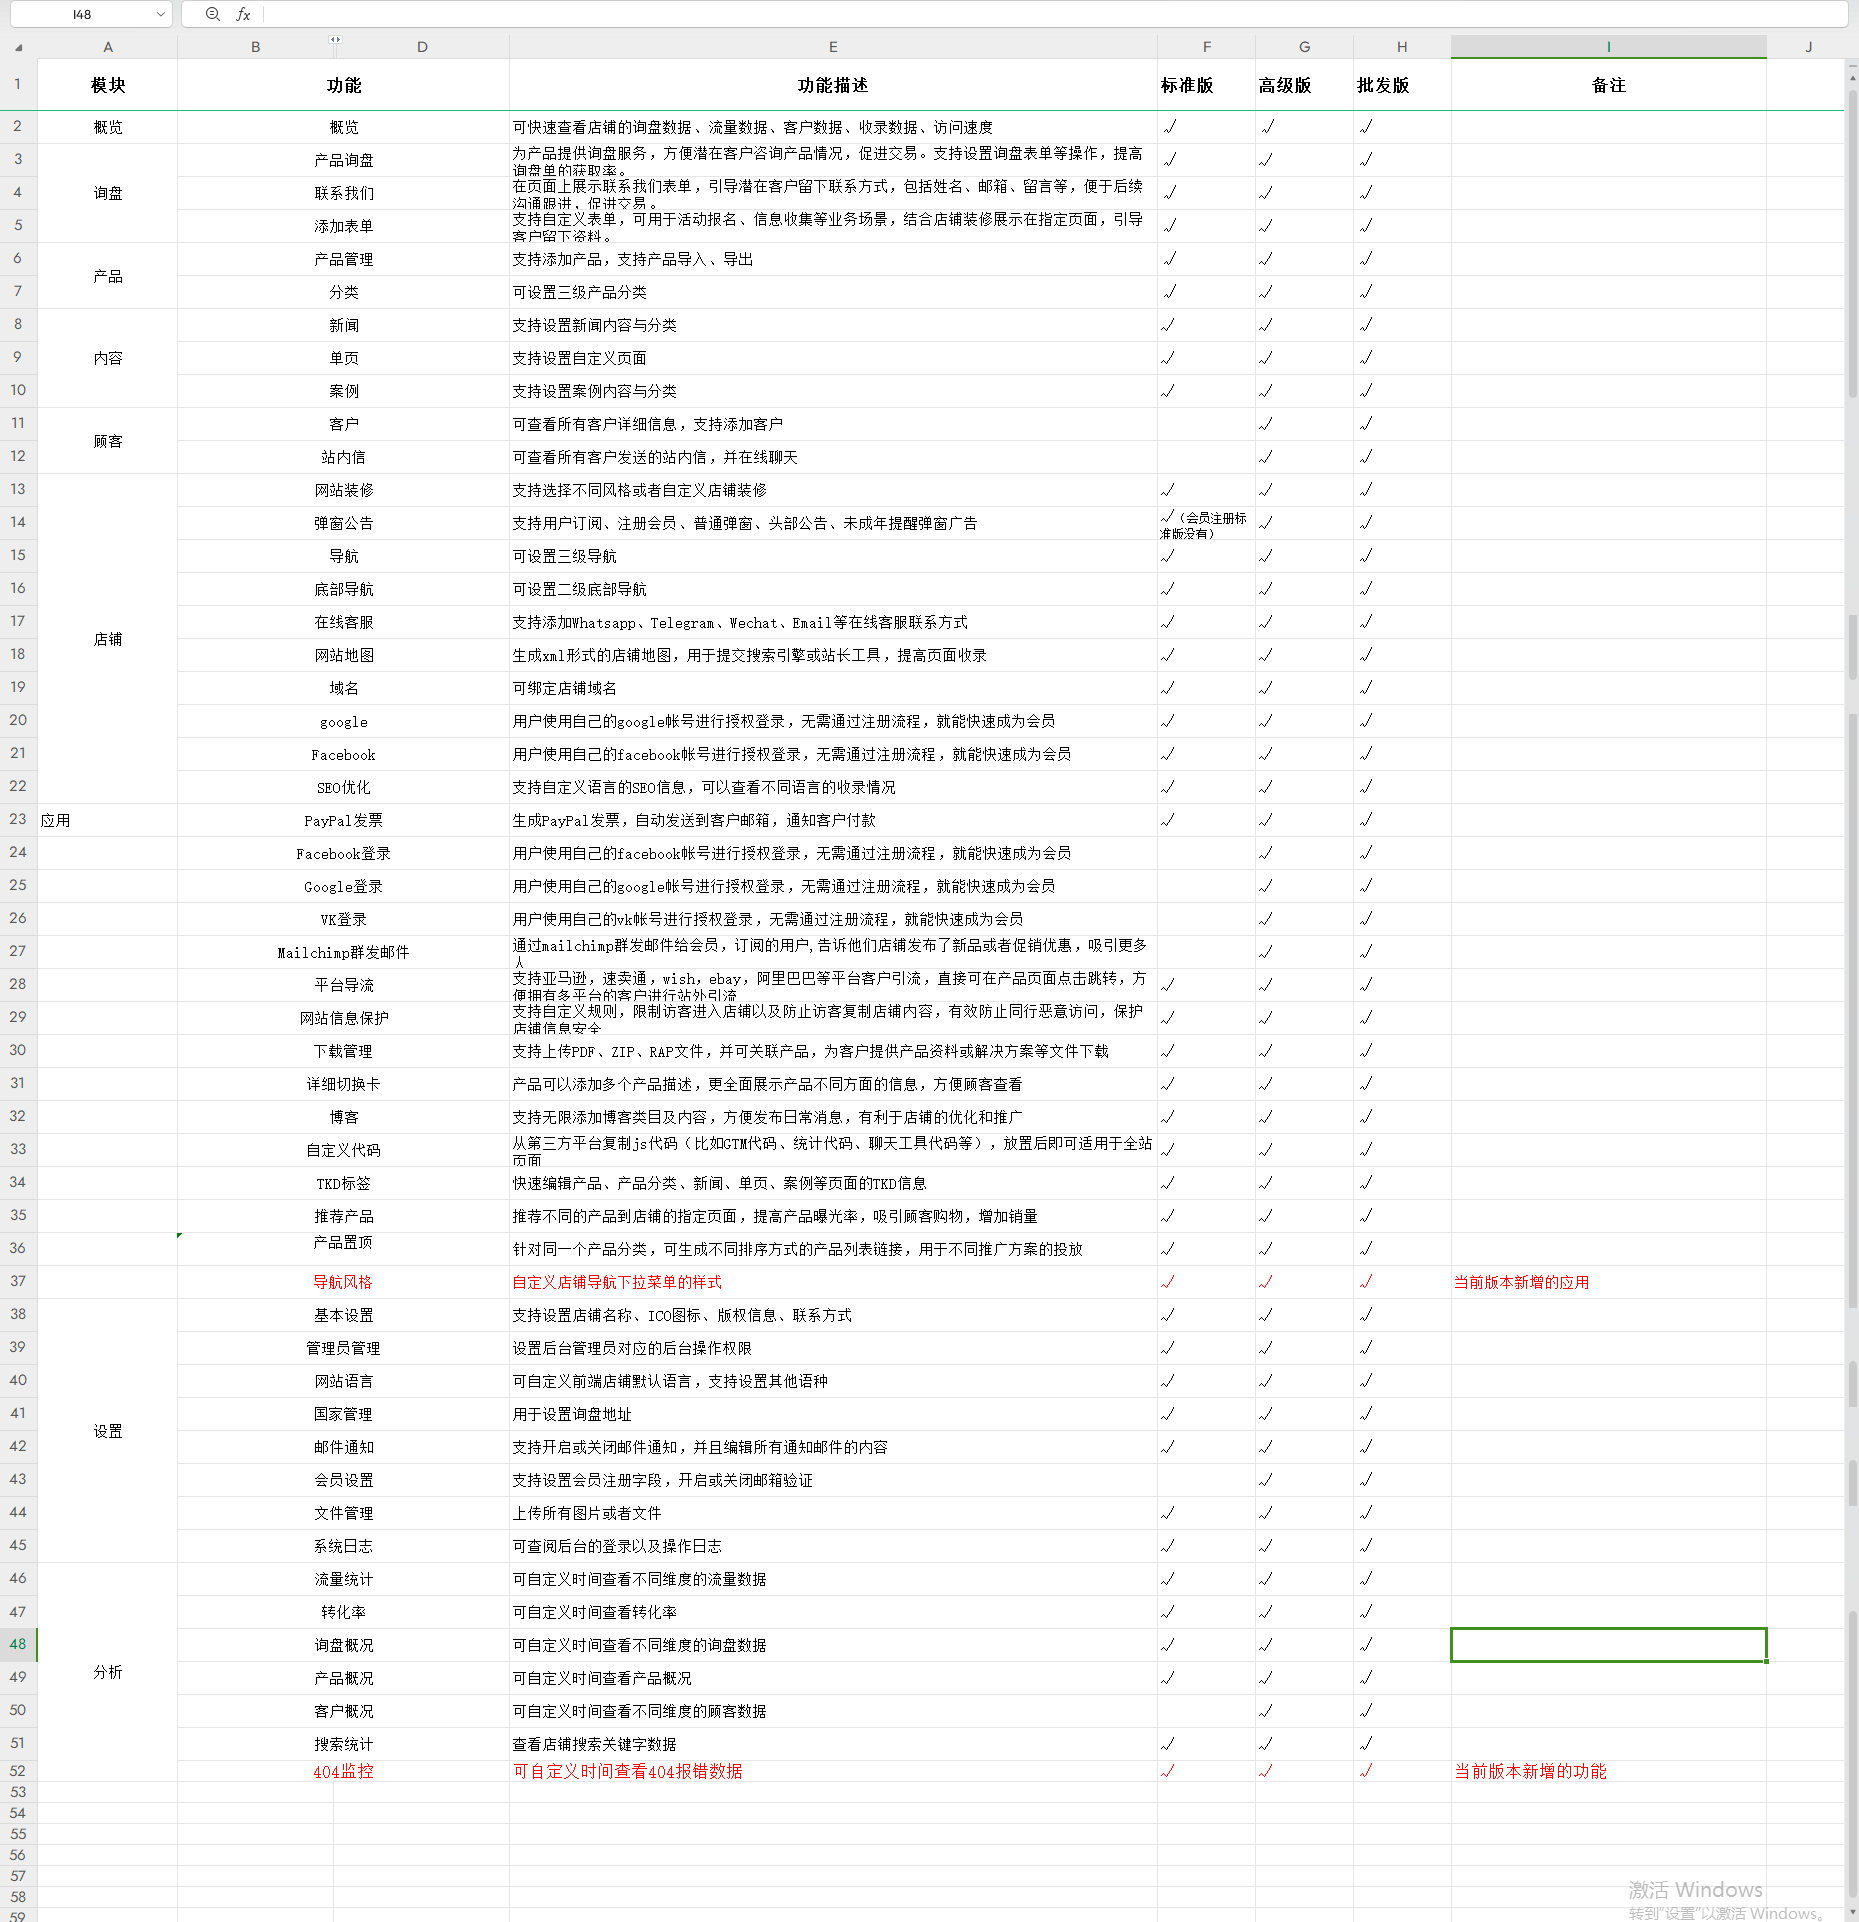Click the TKD标签 function cell
1859x1922 pixels.
[x=343, y=1183]
